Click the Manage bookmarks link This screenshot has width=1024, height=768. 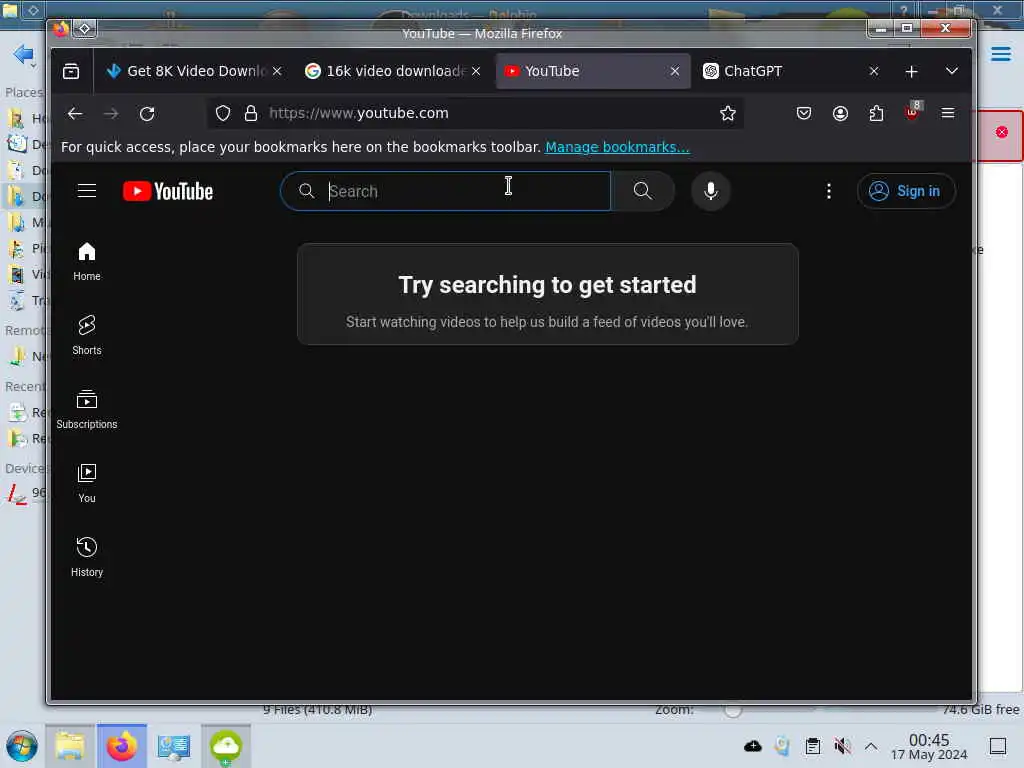[x=617, y=147]
